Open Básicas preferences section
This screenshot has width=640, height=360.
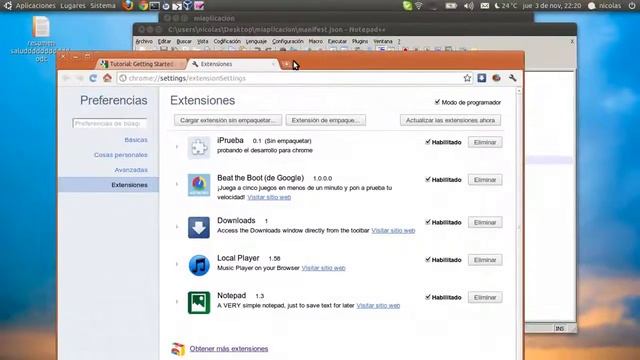coord(136,140)
